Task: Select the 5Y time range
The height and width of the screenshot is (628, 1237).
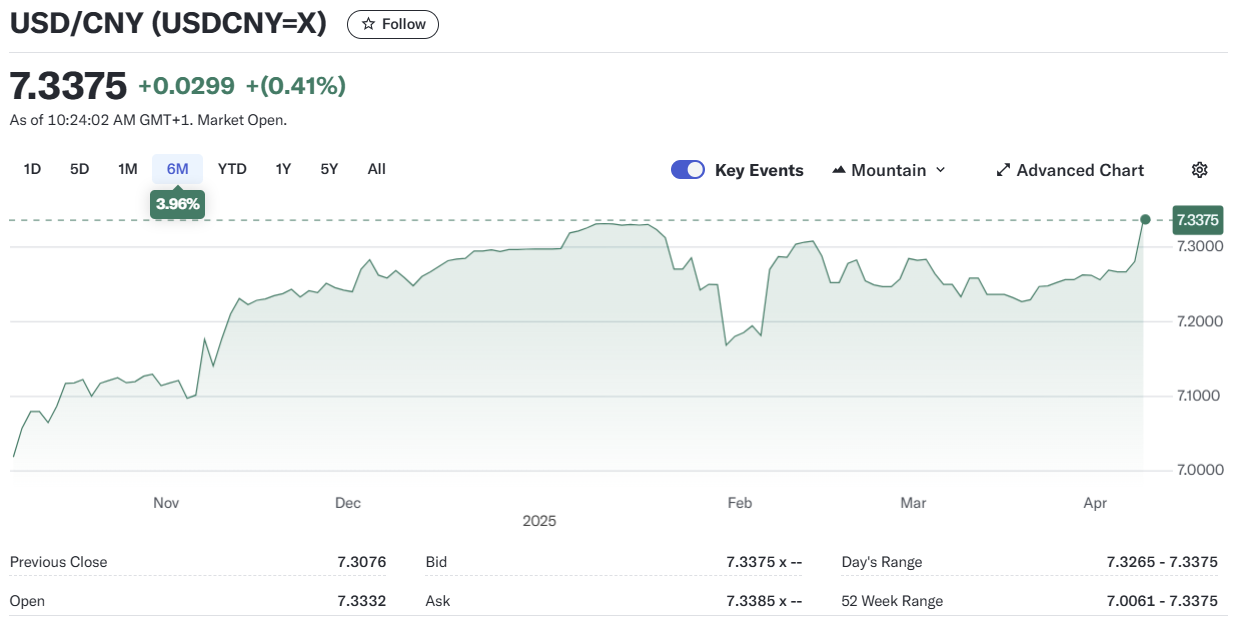Action: click(329, 169)
